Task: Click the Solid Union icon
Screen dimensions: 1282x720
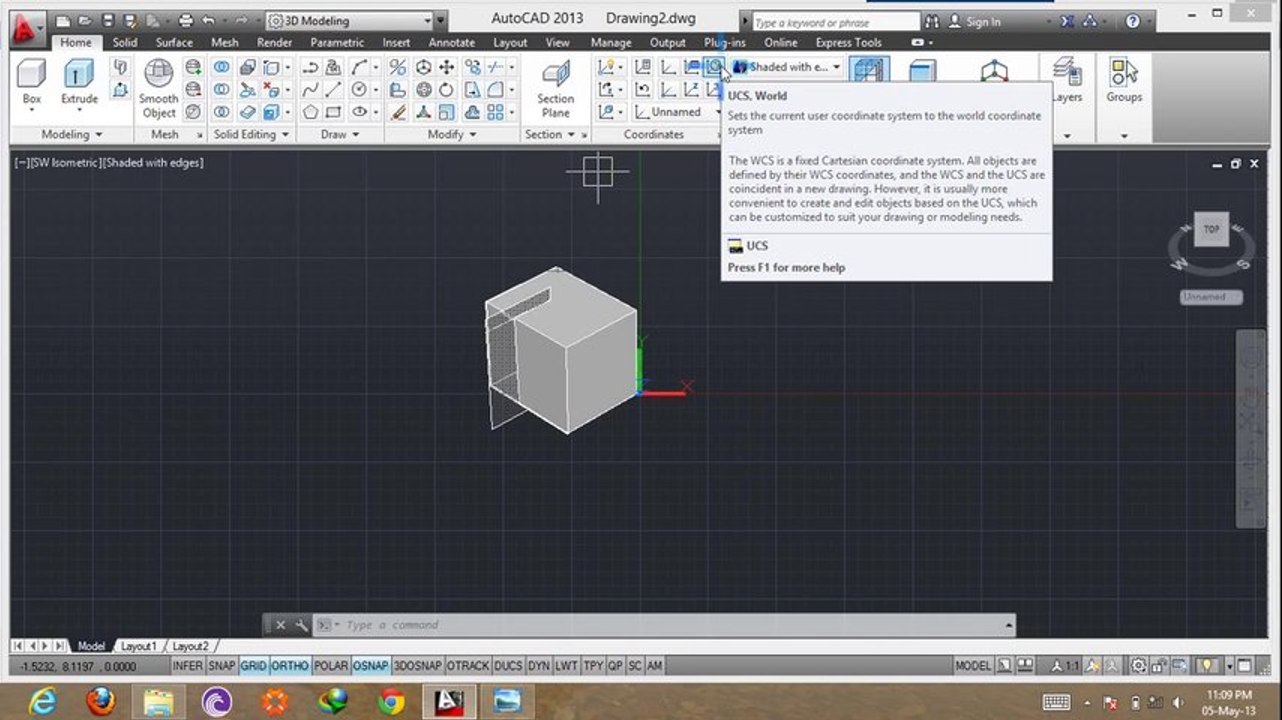Action: 221,67
